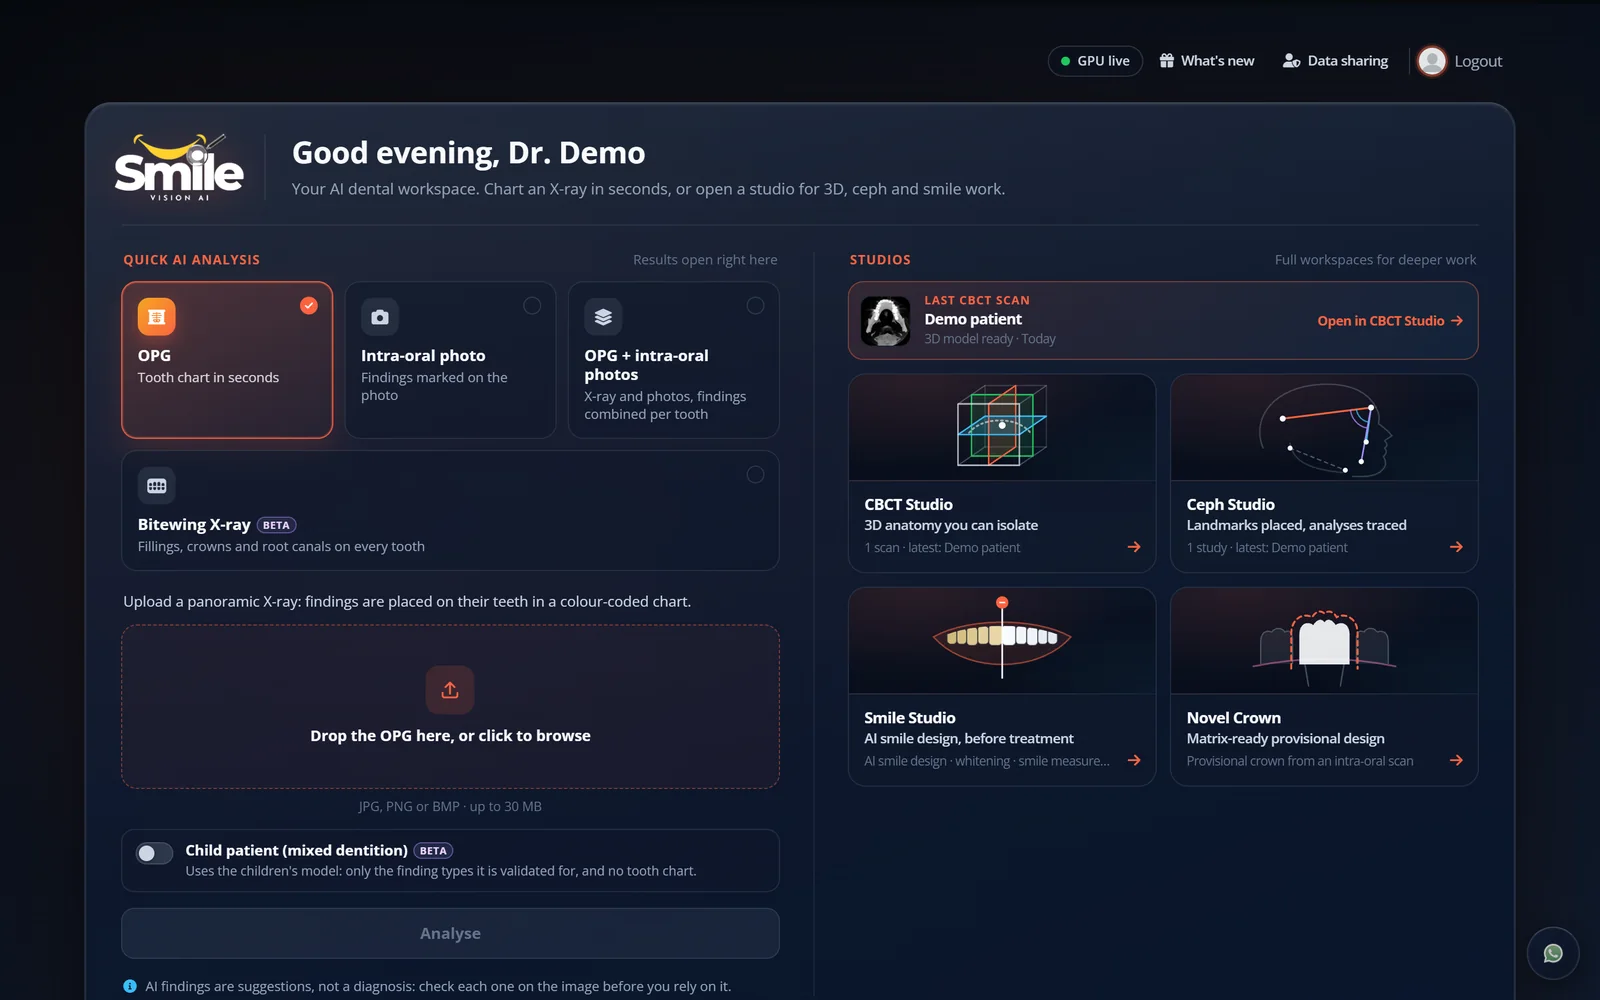Click the Smile Studio arrow icon
The width and height of the screenshot is (1600, 1000).
pyautogui.click(x=1134, y=760)
